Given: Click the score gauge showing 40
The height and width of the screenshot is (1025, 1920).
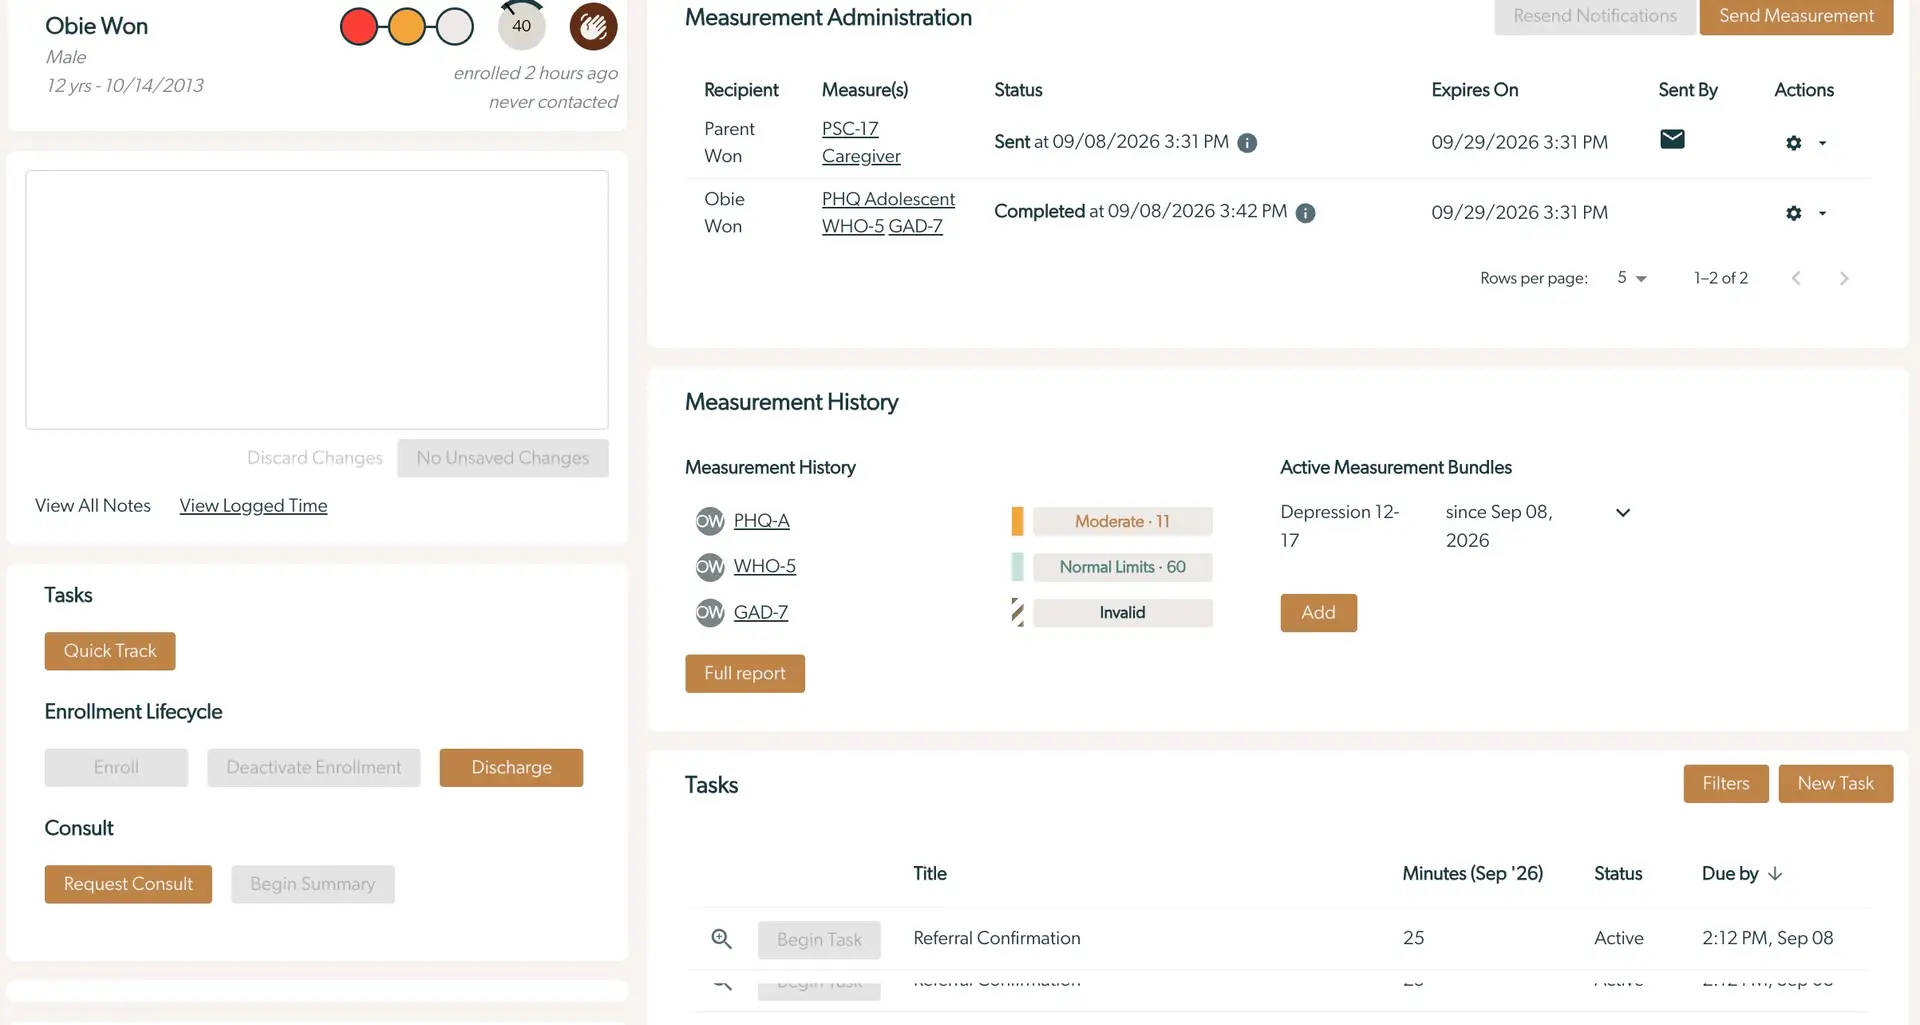Looking at the screenshot, I should (522, 25).
